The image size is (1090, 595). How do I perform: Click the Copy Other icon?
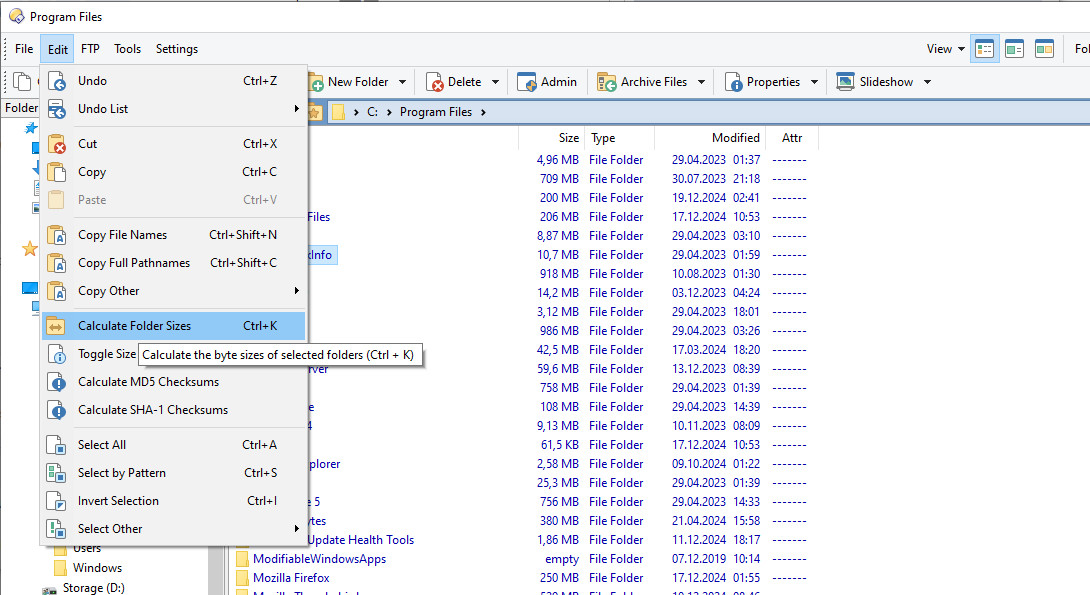(x=57, y=291)
